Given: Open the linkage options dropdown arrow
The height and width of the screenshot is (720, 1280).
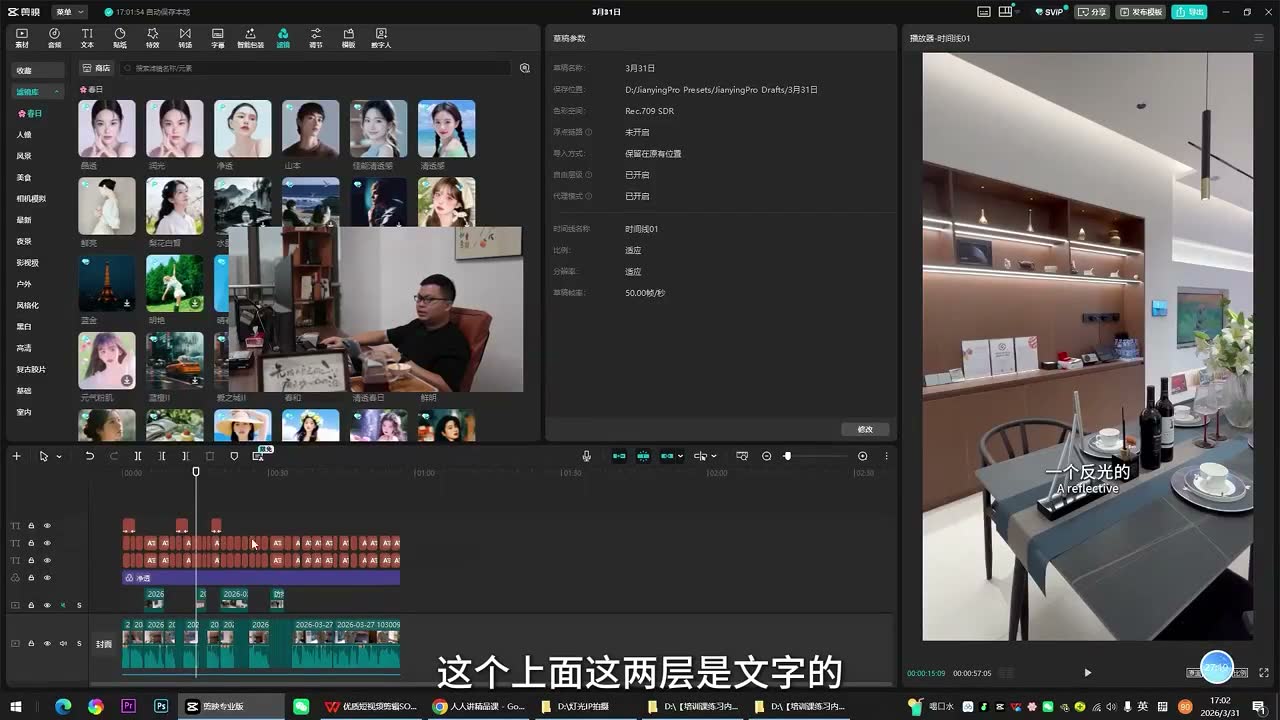Looking at the screenshot, I should (x=680, y=456).
